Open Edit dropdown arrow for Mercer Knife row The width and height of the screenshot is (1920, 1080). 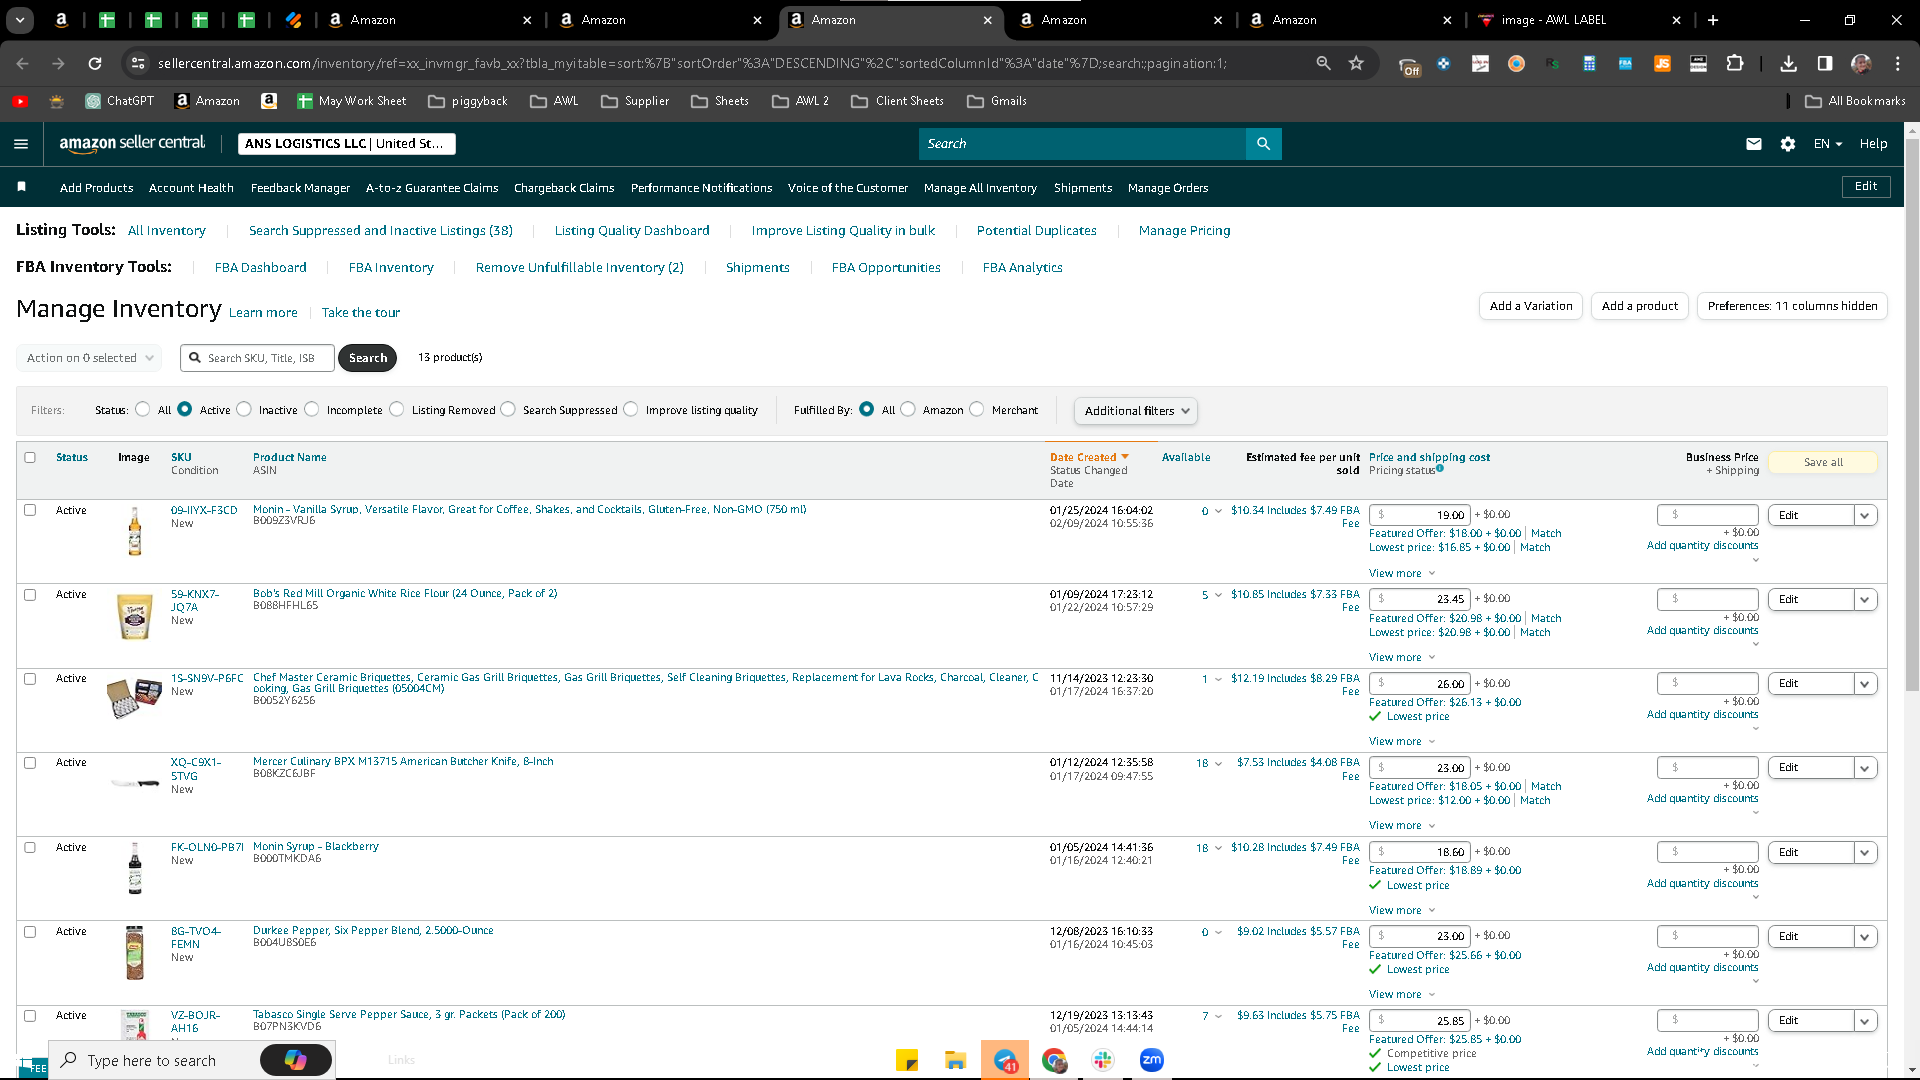[1865, 768]
